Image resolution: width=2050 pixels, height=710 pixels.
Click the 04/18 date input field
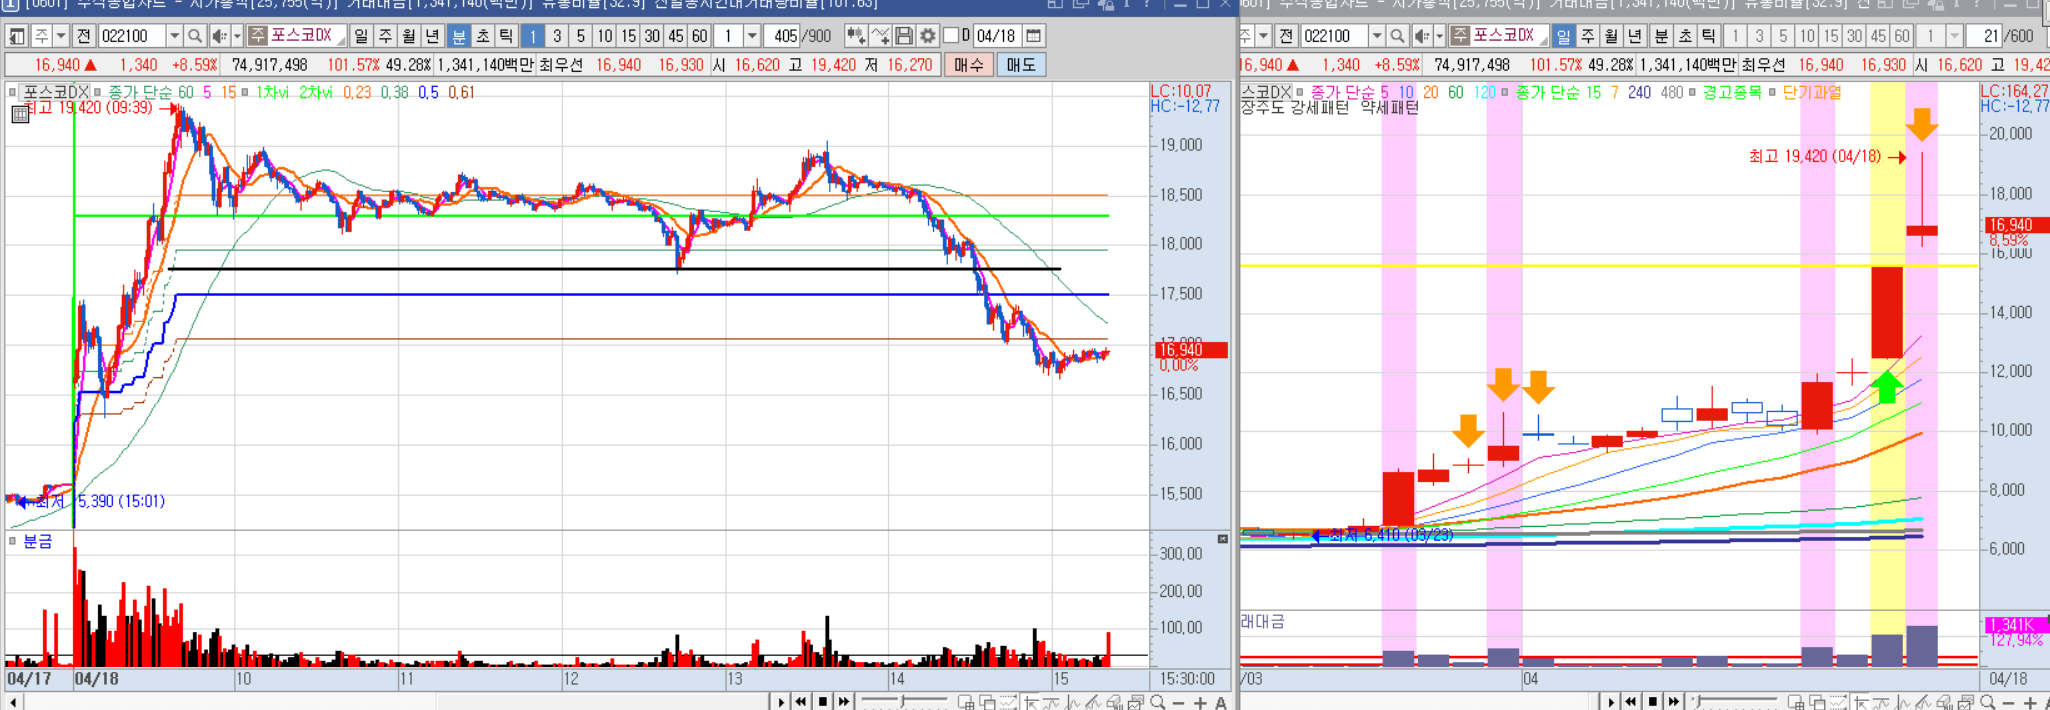tap(996, 36)
